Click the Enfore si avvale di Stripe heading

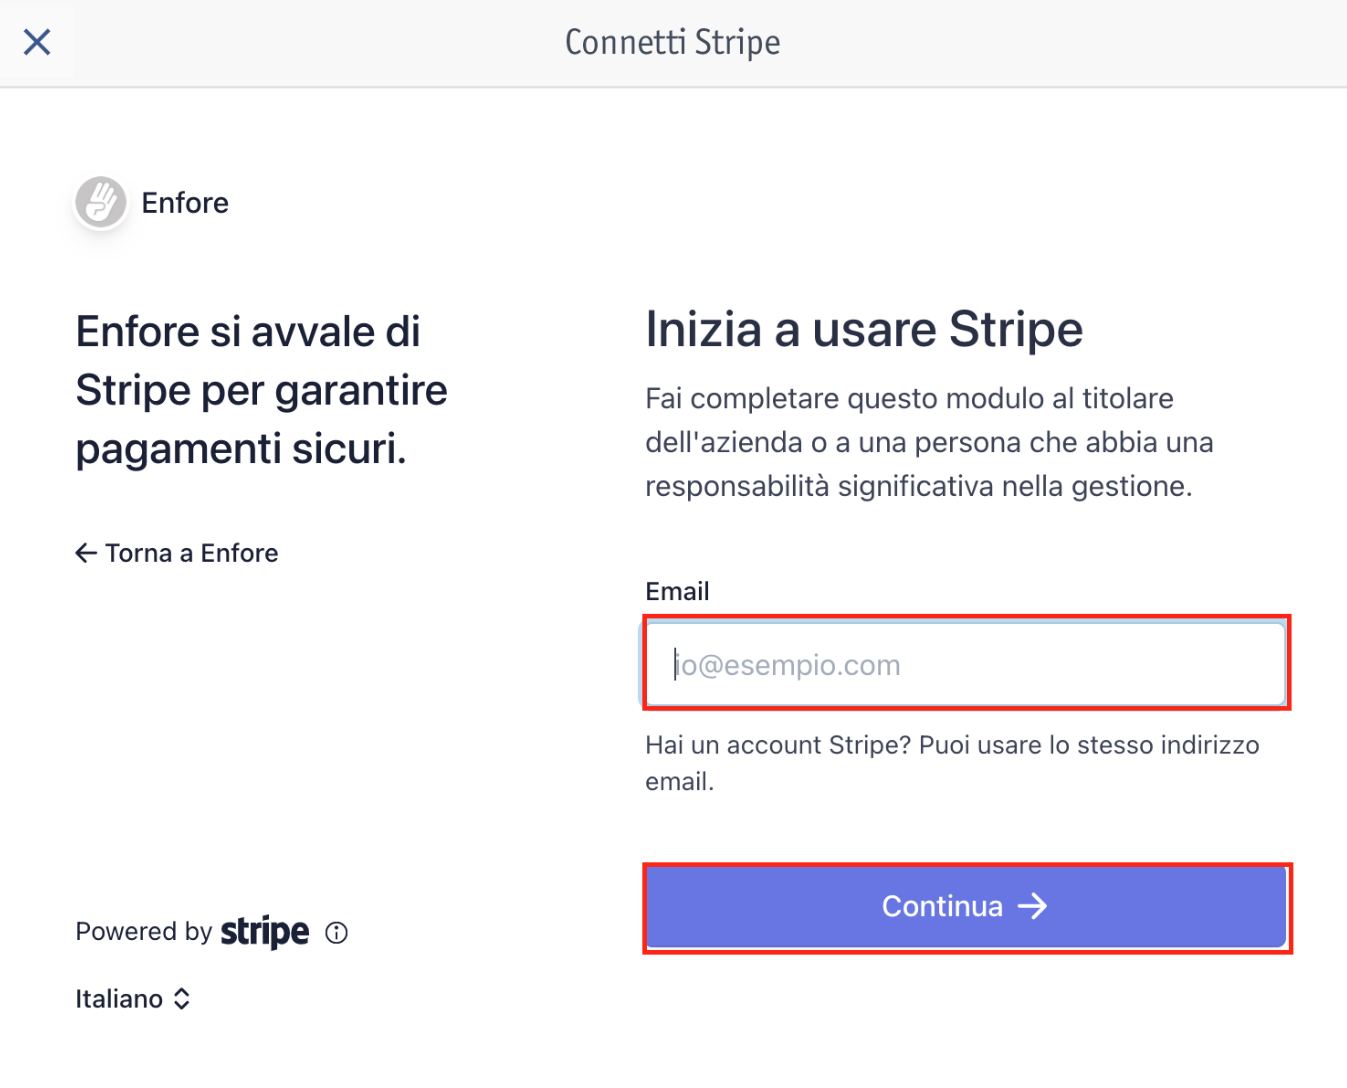[261, 390]
